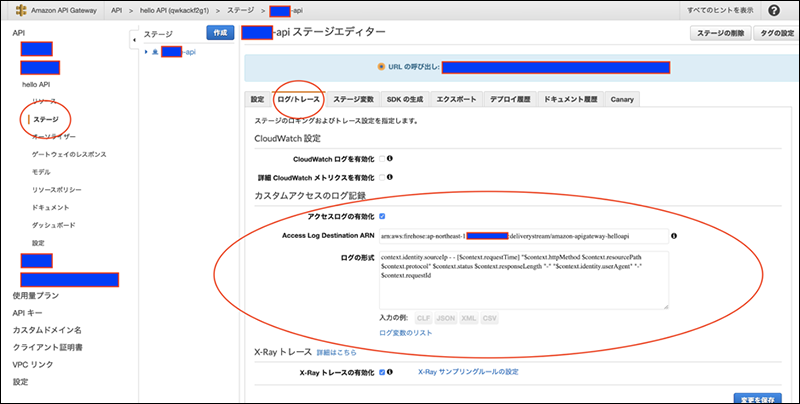This screenshot has height=404, width=800.
Task: Enable the CloudWatch ログを有効化 checkbox
Action: (x=381, y=158)
